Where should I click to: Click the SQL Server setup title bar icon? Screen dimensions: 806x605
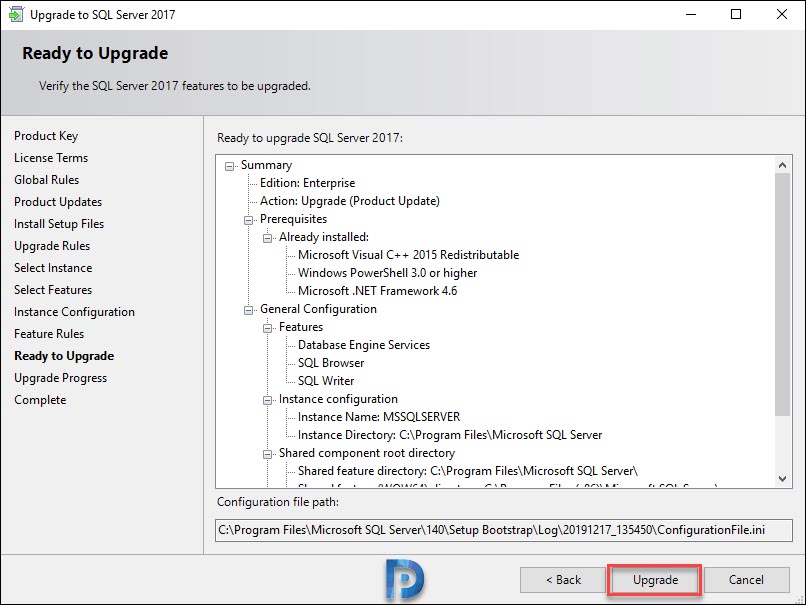point(16,14)
